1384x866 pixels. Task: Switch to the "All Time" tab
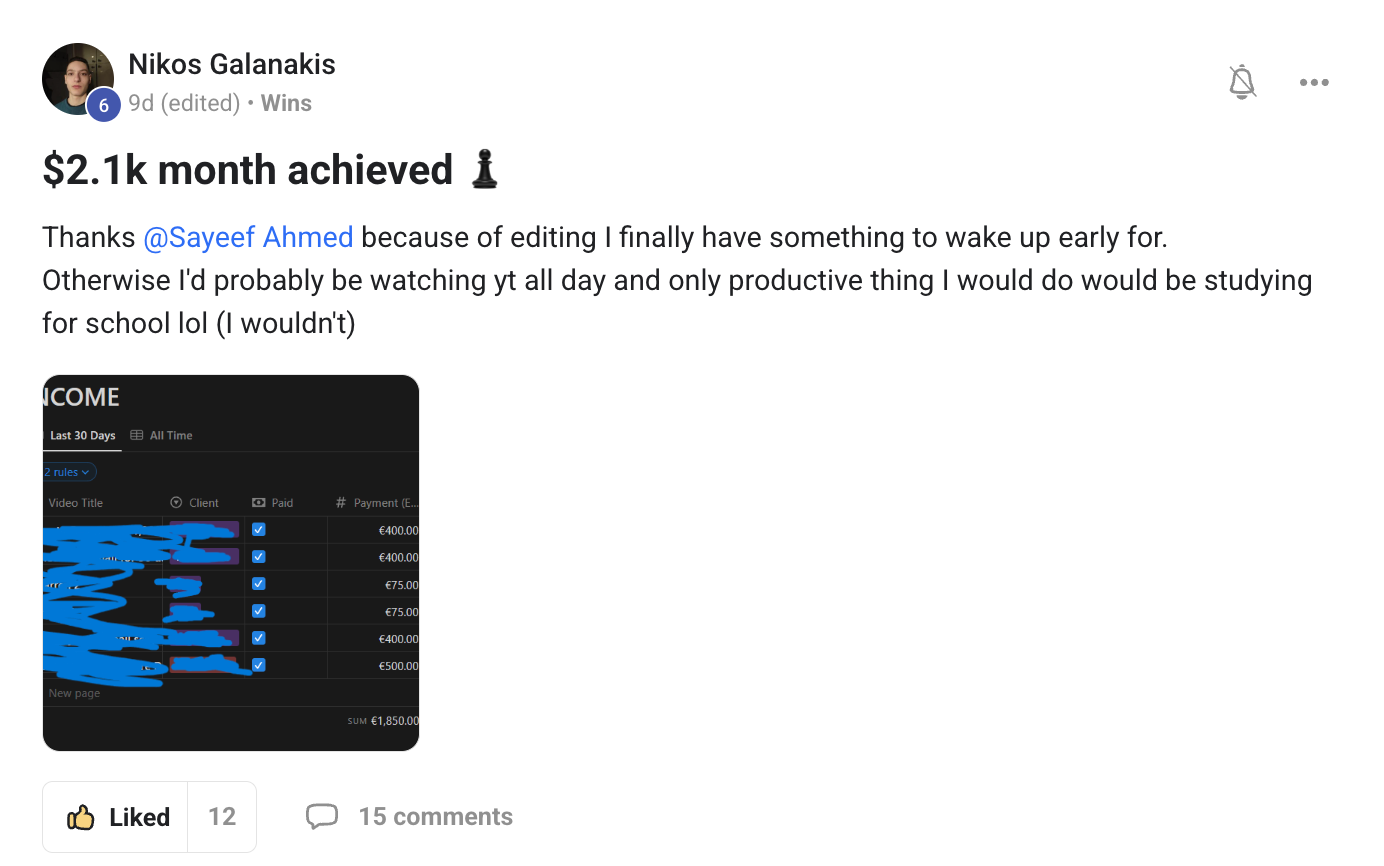pyautogui.click(x=162, y=436)
